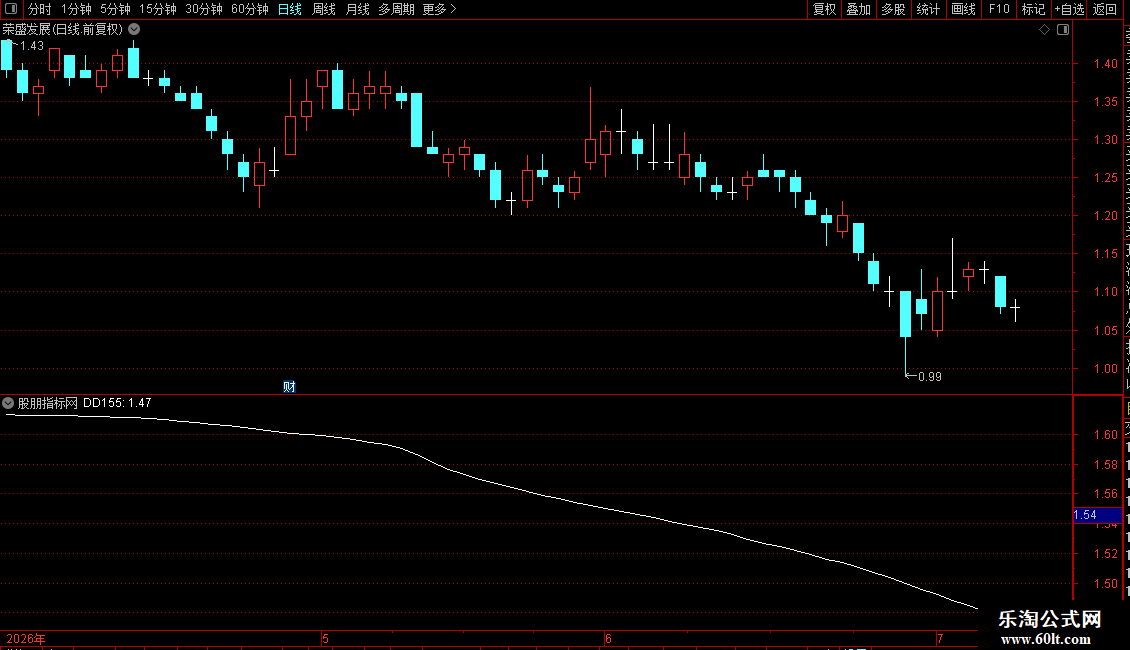Image resolution: width=1130 pixels, height=650 pixels.
Task: Click the 1.60 indicator axis label
Action: coord(1105,435)
